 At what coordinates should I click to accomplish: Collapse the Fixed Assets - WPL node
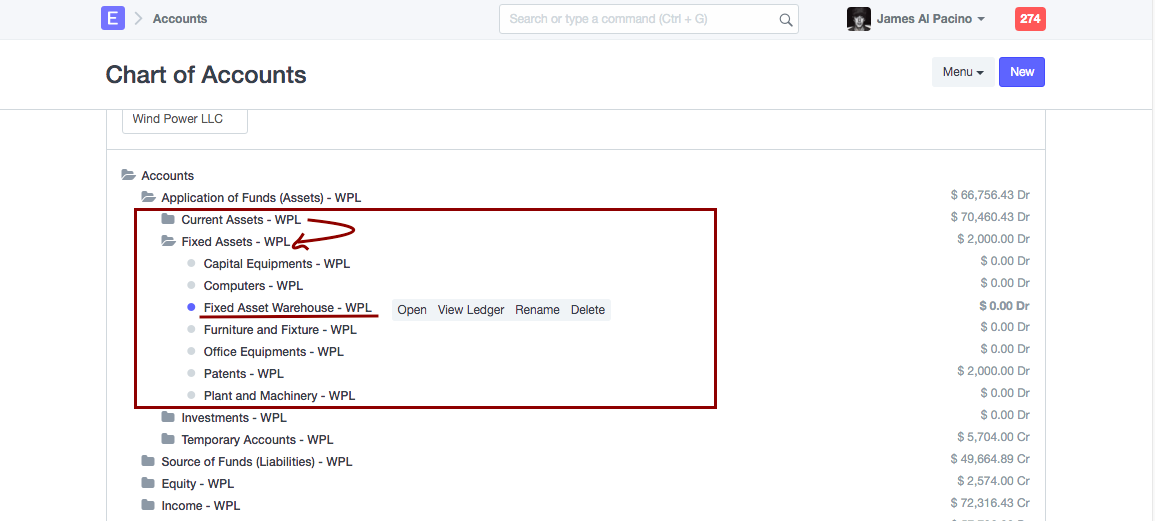pos(235,242)
